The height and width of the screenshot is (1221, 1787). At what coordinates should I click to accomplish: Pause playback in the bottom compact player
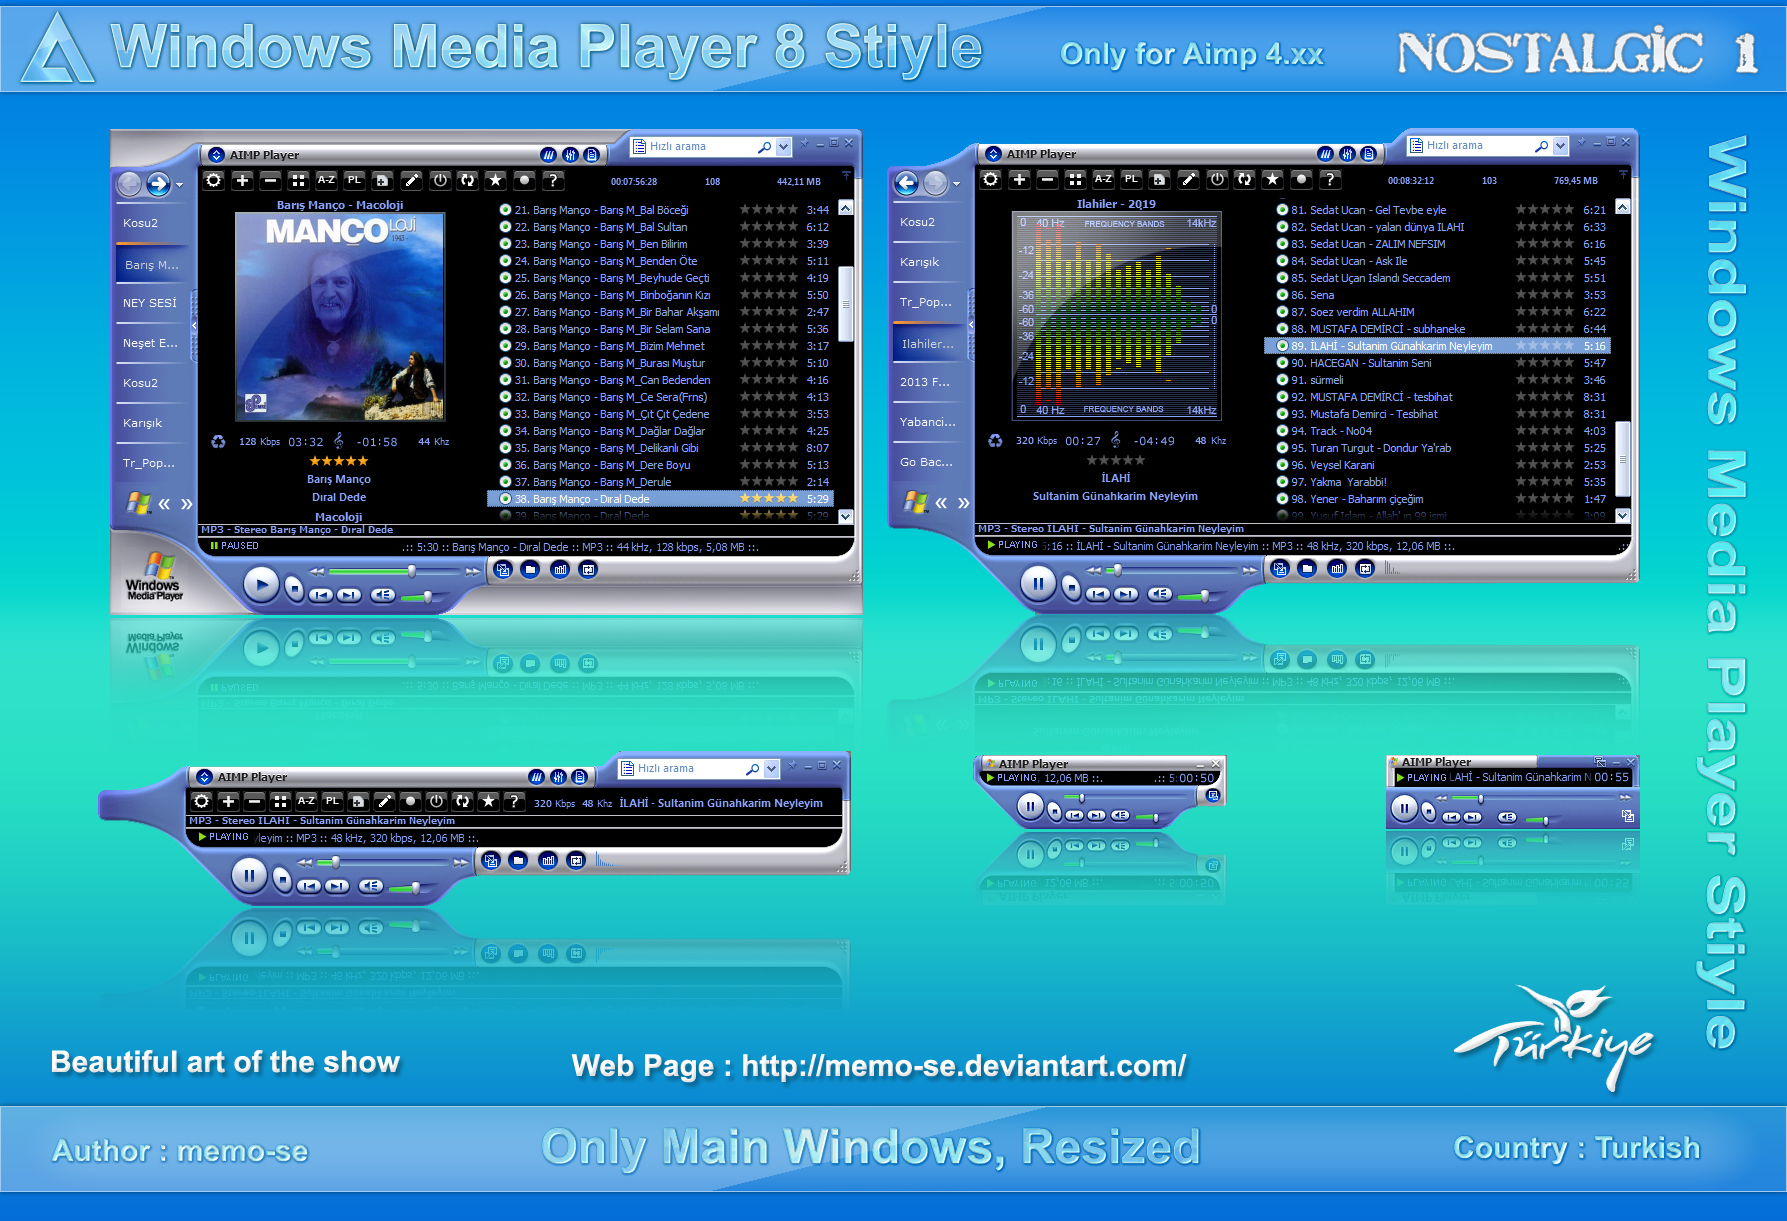249,877
